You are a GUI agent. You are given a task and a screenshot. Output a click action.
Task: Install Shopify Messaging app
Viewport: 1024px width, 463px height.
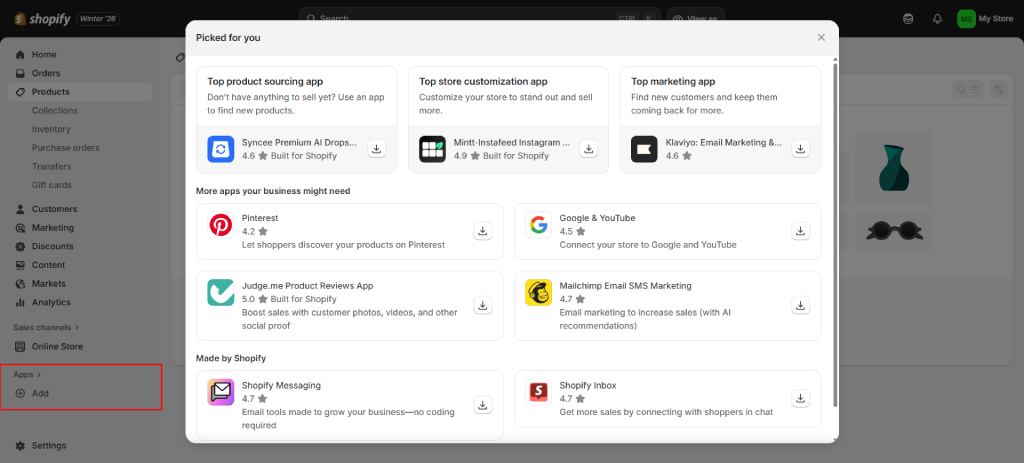click(x=483, y=406)
